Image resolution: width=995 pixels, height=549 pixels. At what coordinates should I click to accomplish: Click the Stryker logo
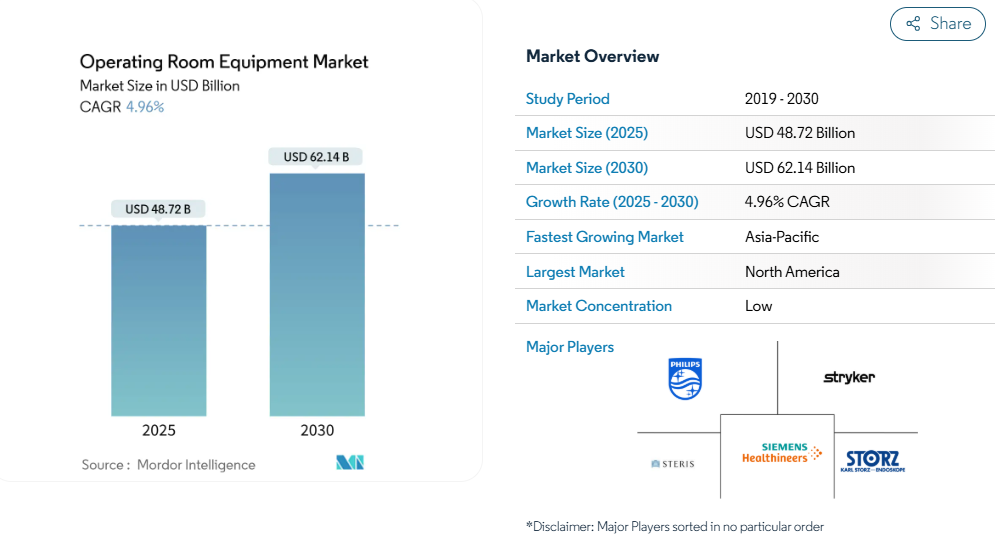coord(848,378)
